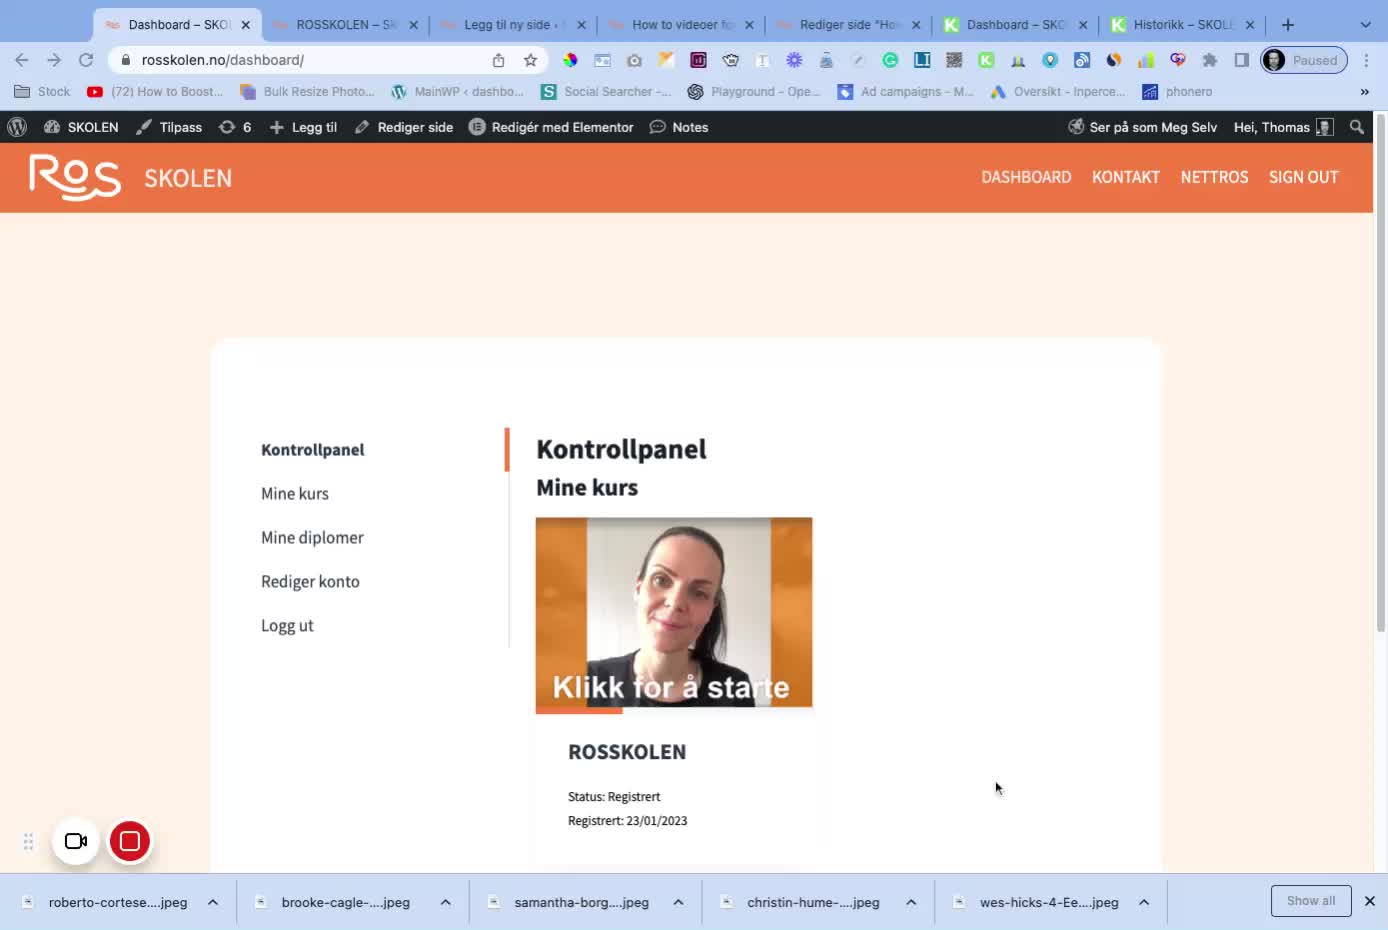1388x930 pixels.
Task: Switch to the Historikk – SKOLEN tab
Action: [x=1182, y=25]
